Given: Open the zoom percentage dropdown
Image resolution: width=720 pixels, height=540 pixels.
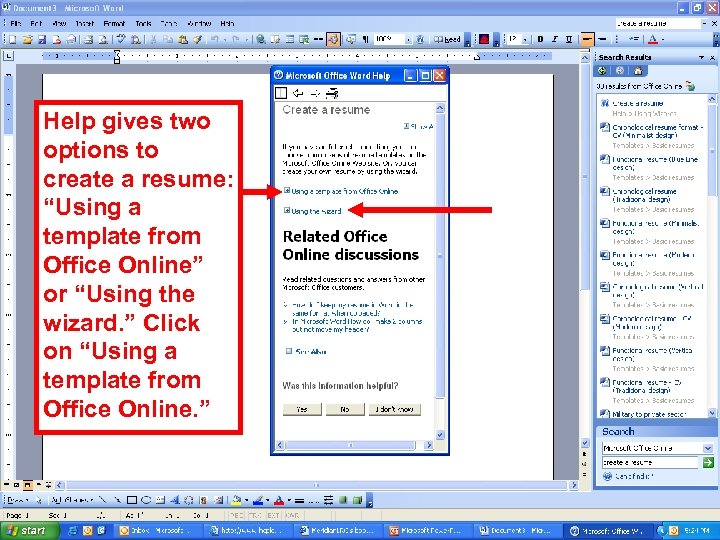Looking at the screenshot, I should (408, 39).
